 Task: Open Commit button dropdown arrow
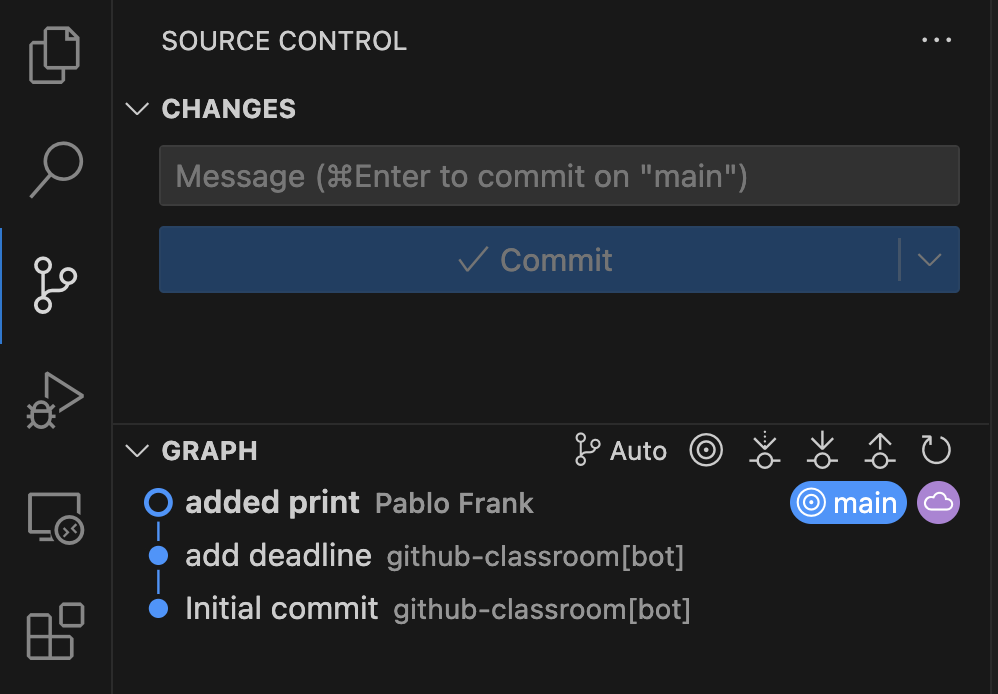(x=929, y=260)
